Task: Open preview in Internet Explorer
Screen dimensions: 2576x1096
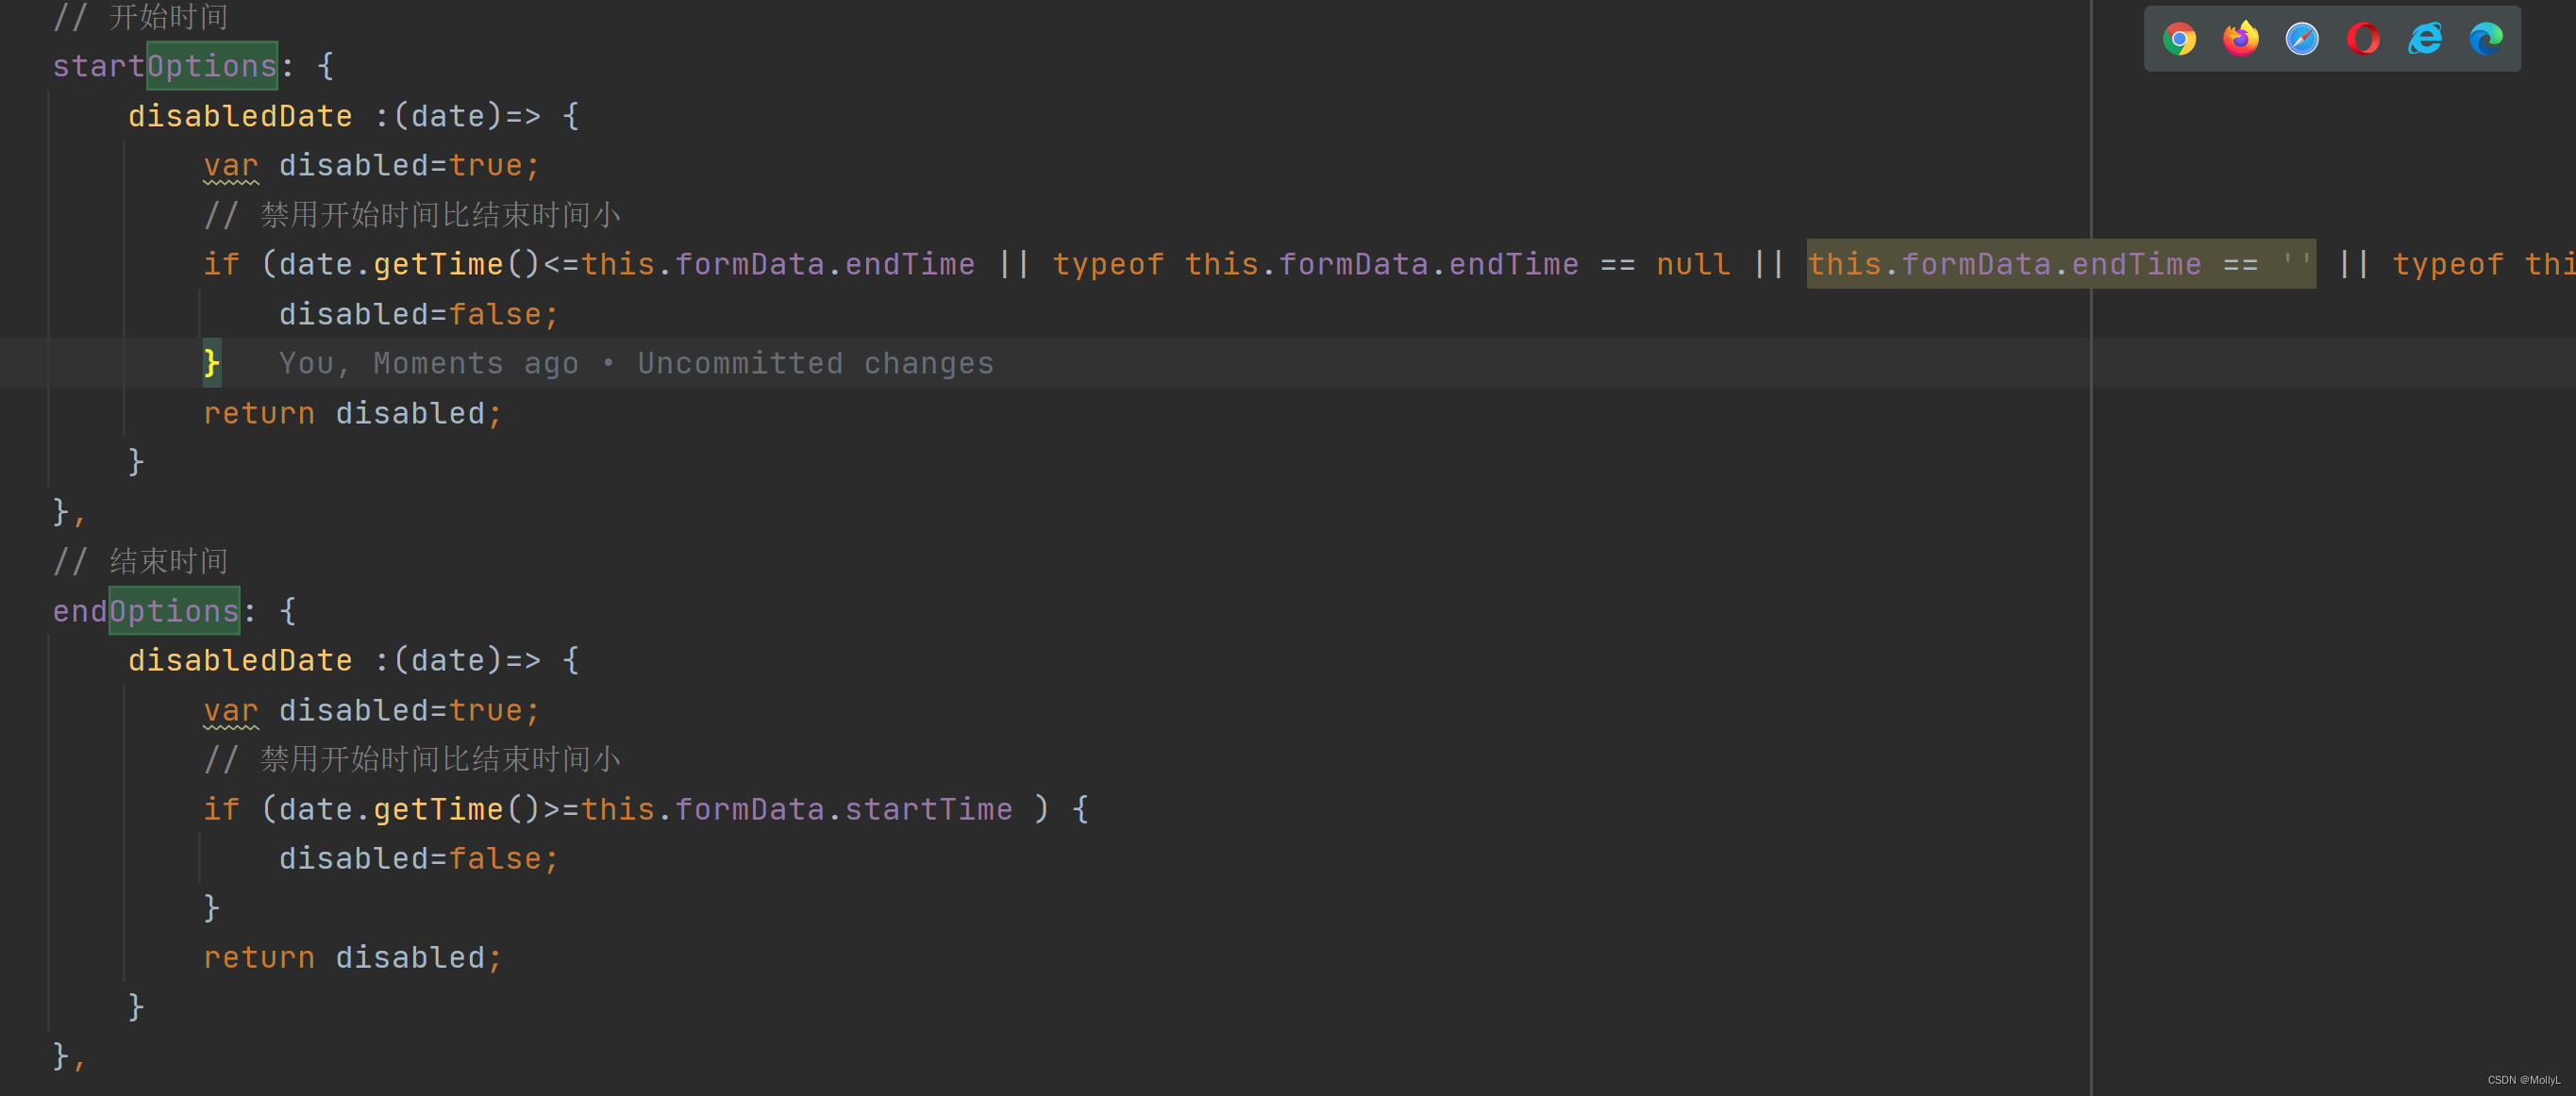Action: tap(2425, 39)
